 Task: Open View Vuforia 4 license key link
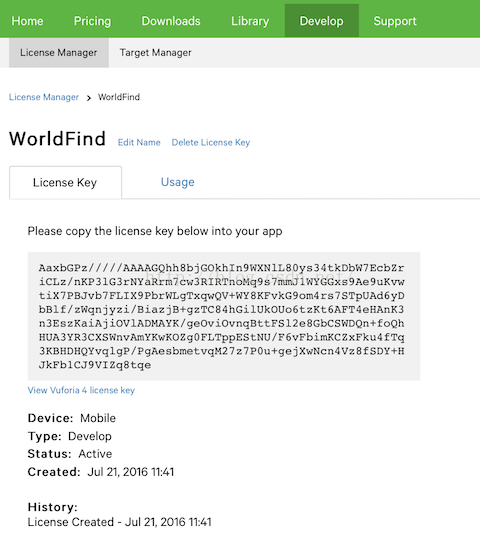tap(81, 390)
